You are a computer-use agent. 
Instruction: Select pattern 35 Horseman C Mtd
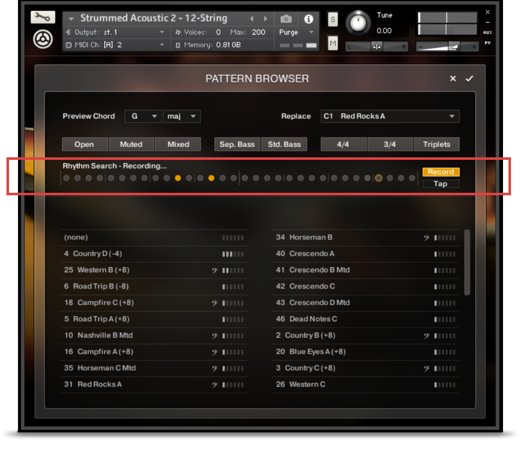click(154, 368)
